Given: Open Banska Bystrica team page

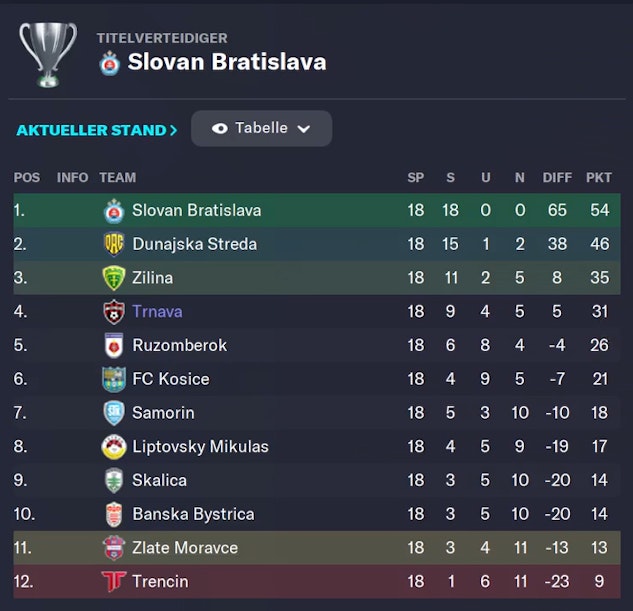Looking at the screenshot, I should (193, 514).
